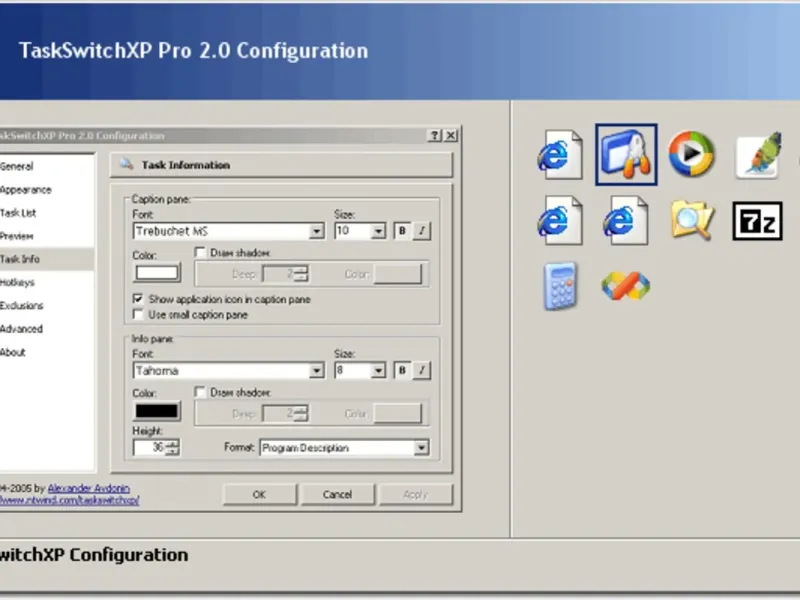Click the Height value field showing 36
Viewport: 800px width, 600px height.
click(149, 447)
